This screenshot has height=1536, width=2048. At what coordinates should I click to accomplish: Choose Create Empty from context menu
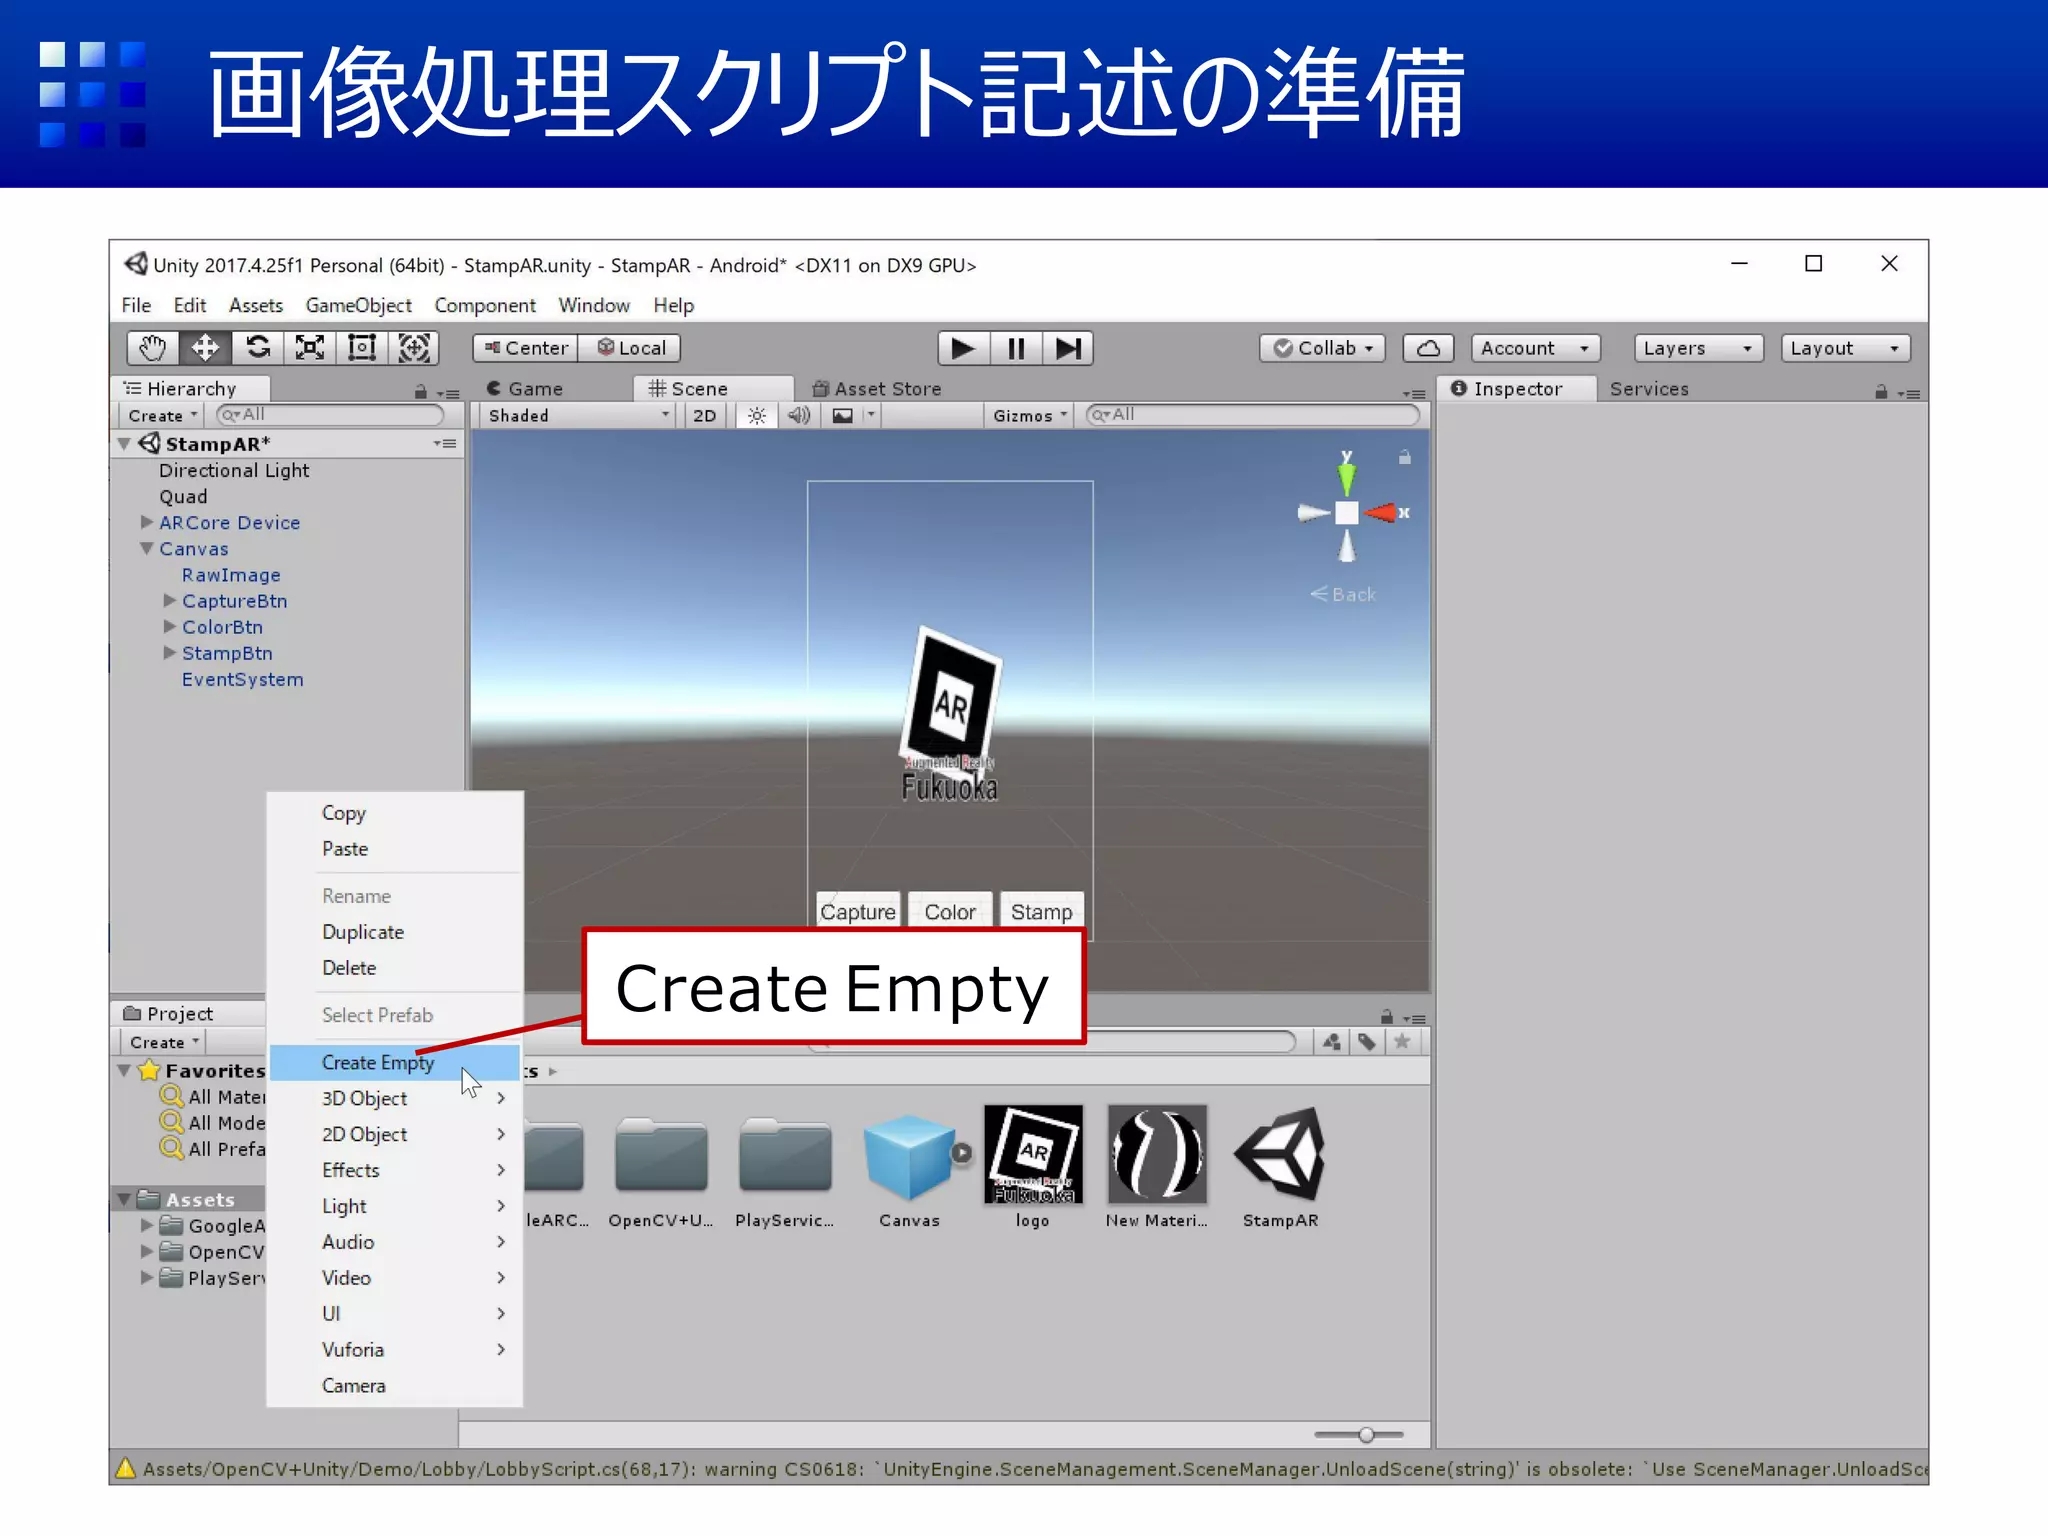click(x=395, y=1062)
